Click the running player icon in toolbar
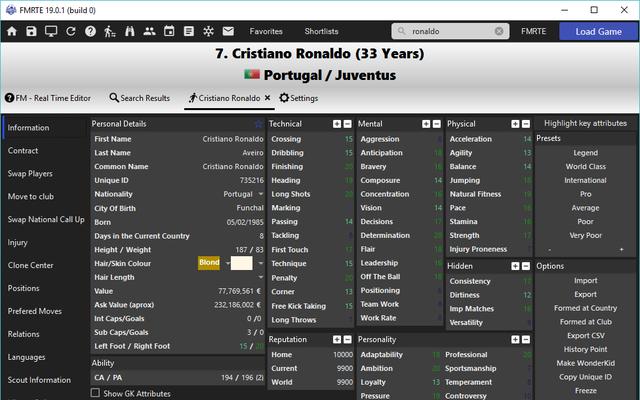The image size is (640, 400). (x=110, y=31)
